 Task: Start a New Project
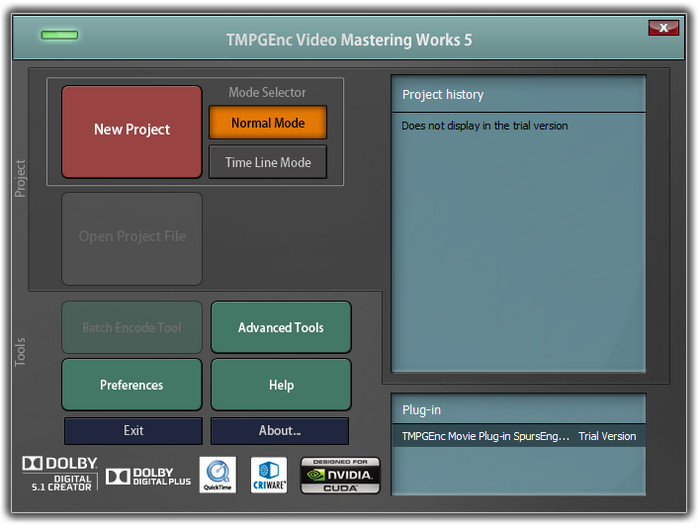[x=132, y=132]
